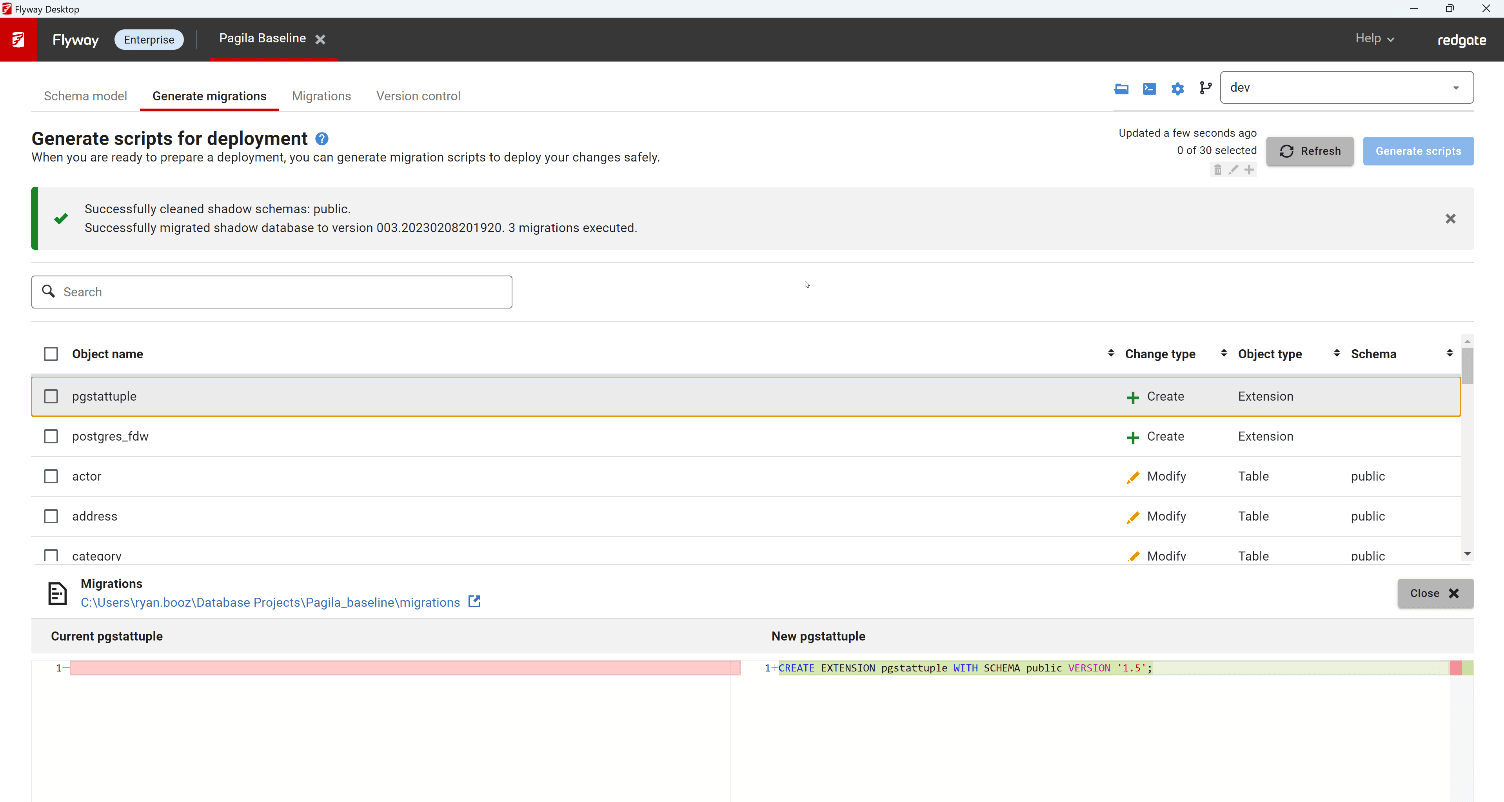Toggle the select-all objects checkbox
Screen dimensions: 1504x802
pos(51,354)
